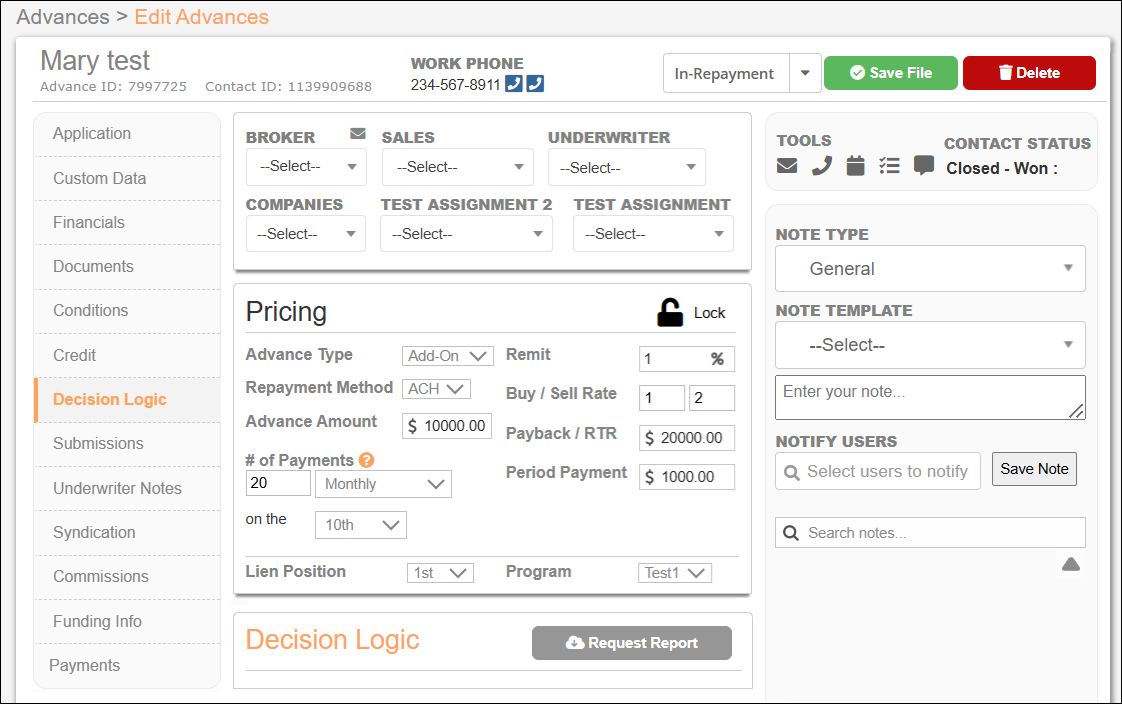Viewport: 1122px width, 704px height.
Task: Click the second phone icon beside work phone number
Action: click(535, 84)
